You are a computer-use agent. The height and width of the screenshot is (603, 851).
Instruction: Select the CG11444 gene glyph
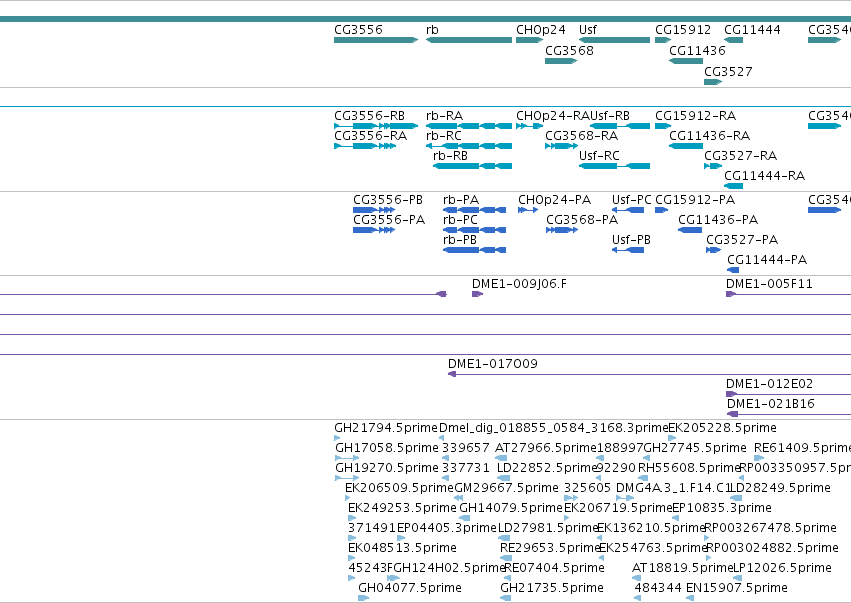click(x=733, y=40)
